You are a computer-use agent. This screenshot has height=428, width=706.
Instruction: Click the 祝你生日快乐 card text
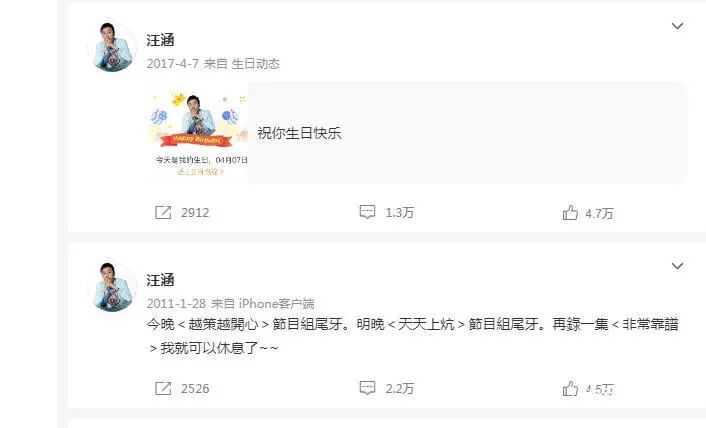[299, 133]
